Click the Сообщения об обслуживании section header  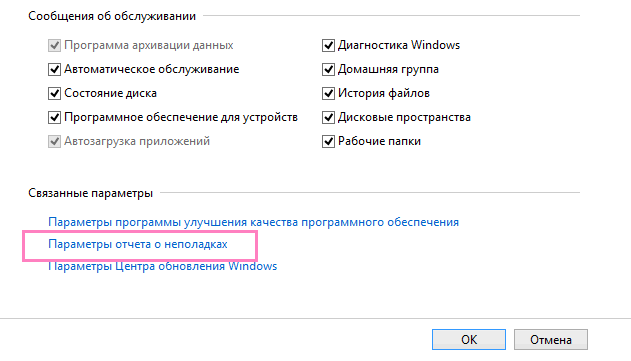point(112,16)
